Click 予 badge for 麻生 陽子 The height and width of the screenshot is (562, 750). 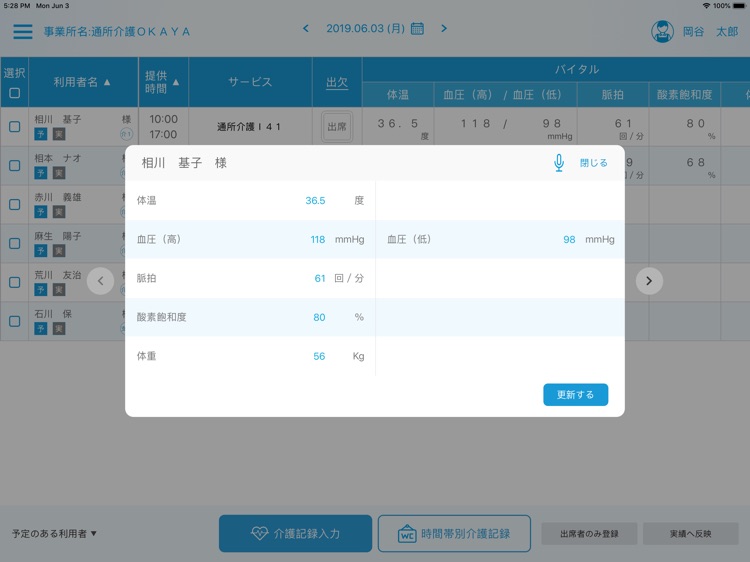pyautogui.click(x=41, y=251)
